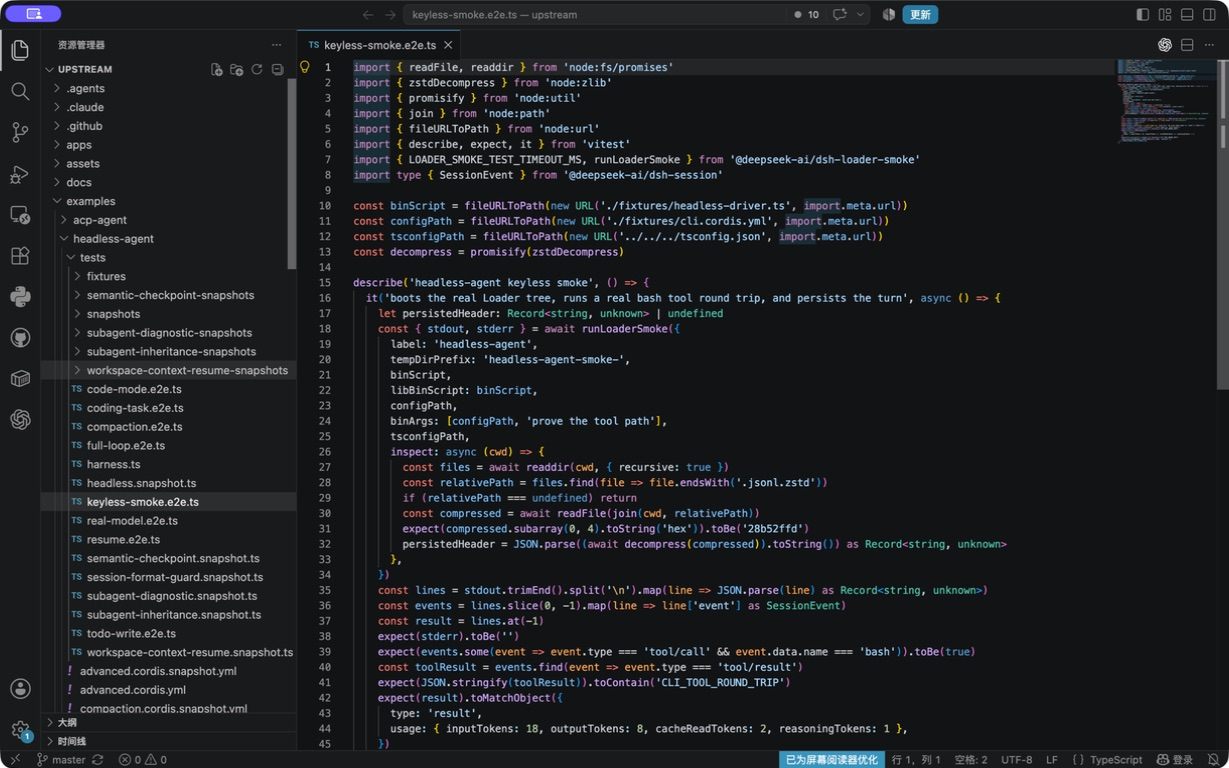This screenshot has height=768, width=1229.
Task: Click the 更新 update button
Action: click(920, 15)
